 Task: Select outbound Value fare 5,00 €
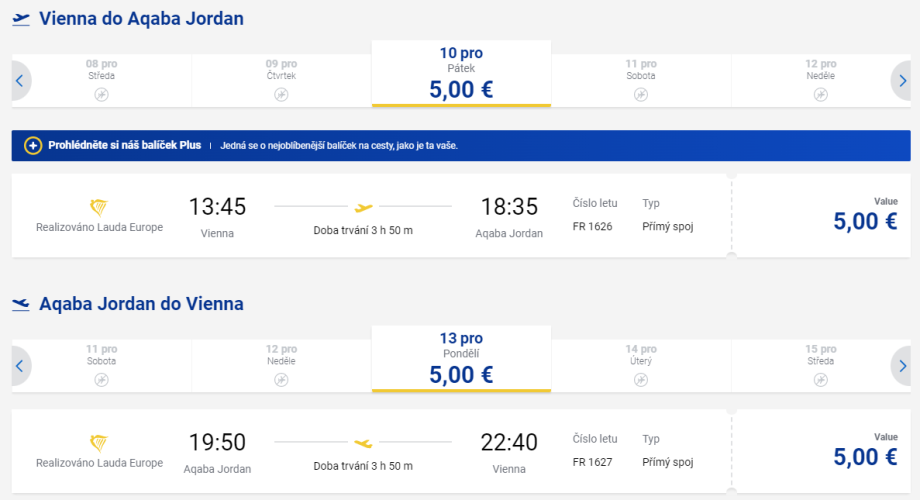click(x=865, y=216)
